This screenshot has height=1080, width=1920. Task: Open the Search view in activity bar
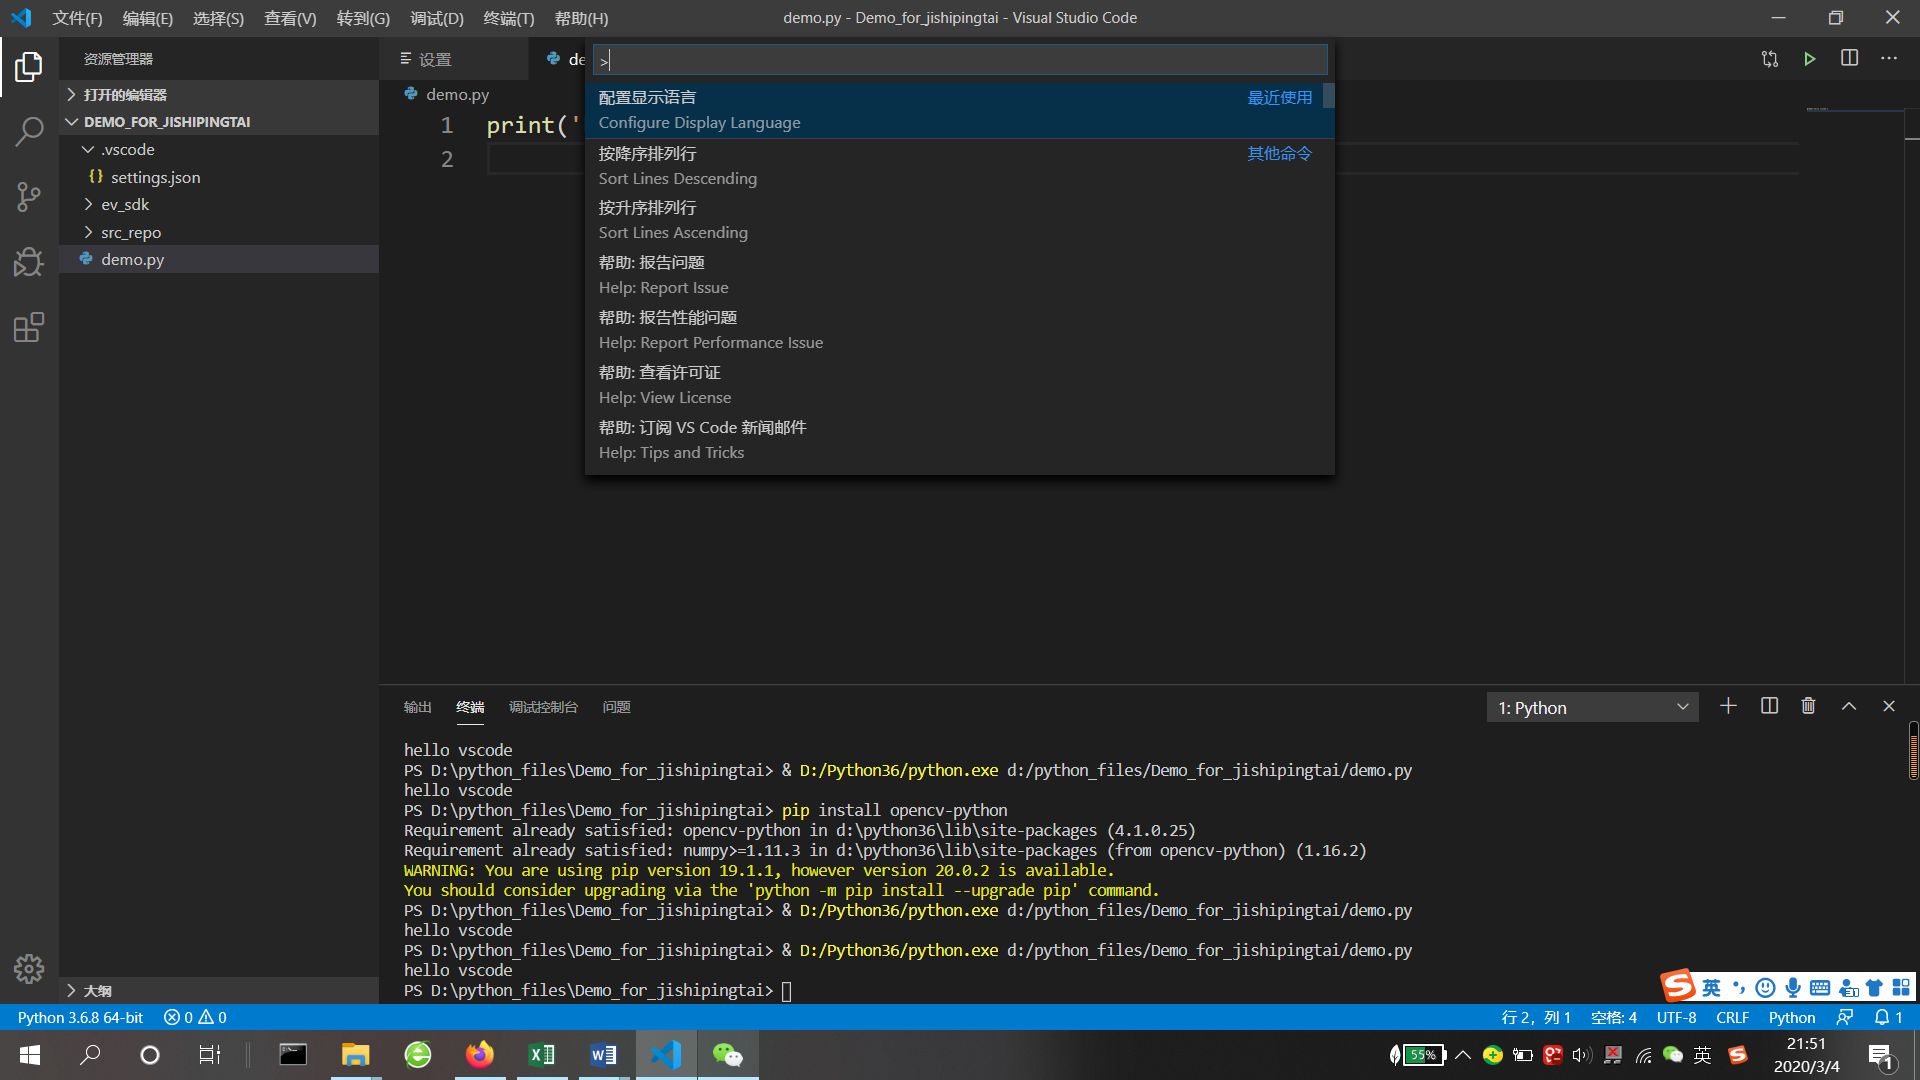(x=29, y=131)
